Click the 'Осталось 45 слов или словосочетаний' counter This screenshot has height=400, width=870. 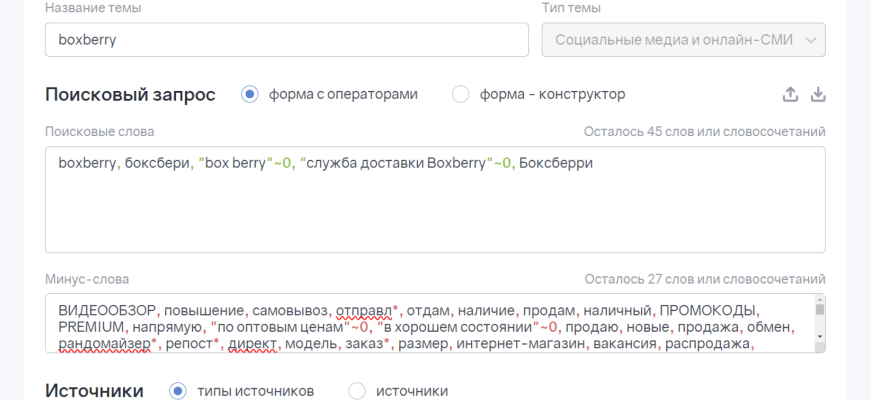(704, 132)
